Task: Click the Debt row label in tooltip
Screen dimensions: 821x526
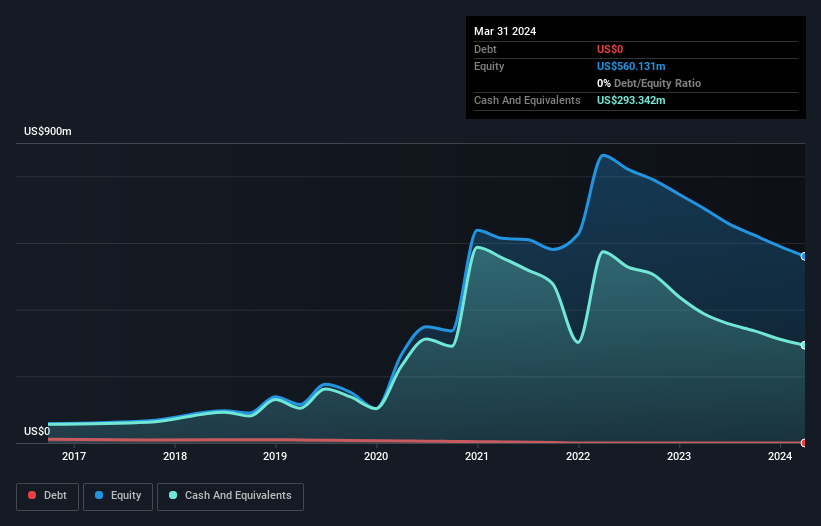Action: [485, 49]
